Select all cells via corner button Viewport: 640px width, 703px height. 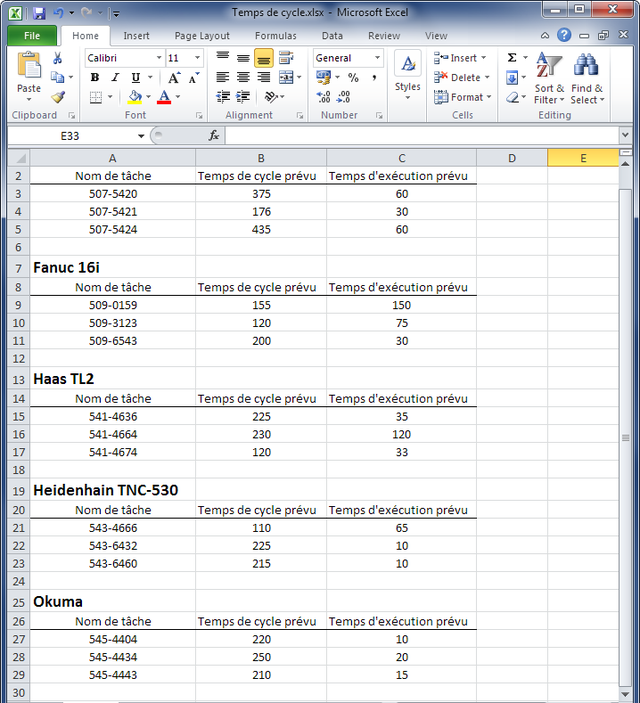(x=18, y=158)
